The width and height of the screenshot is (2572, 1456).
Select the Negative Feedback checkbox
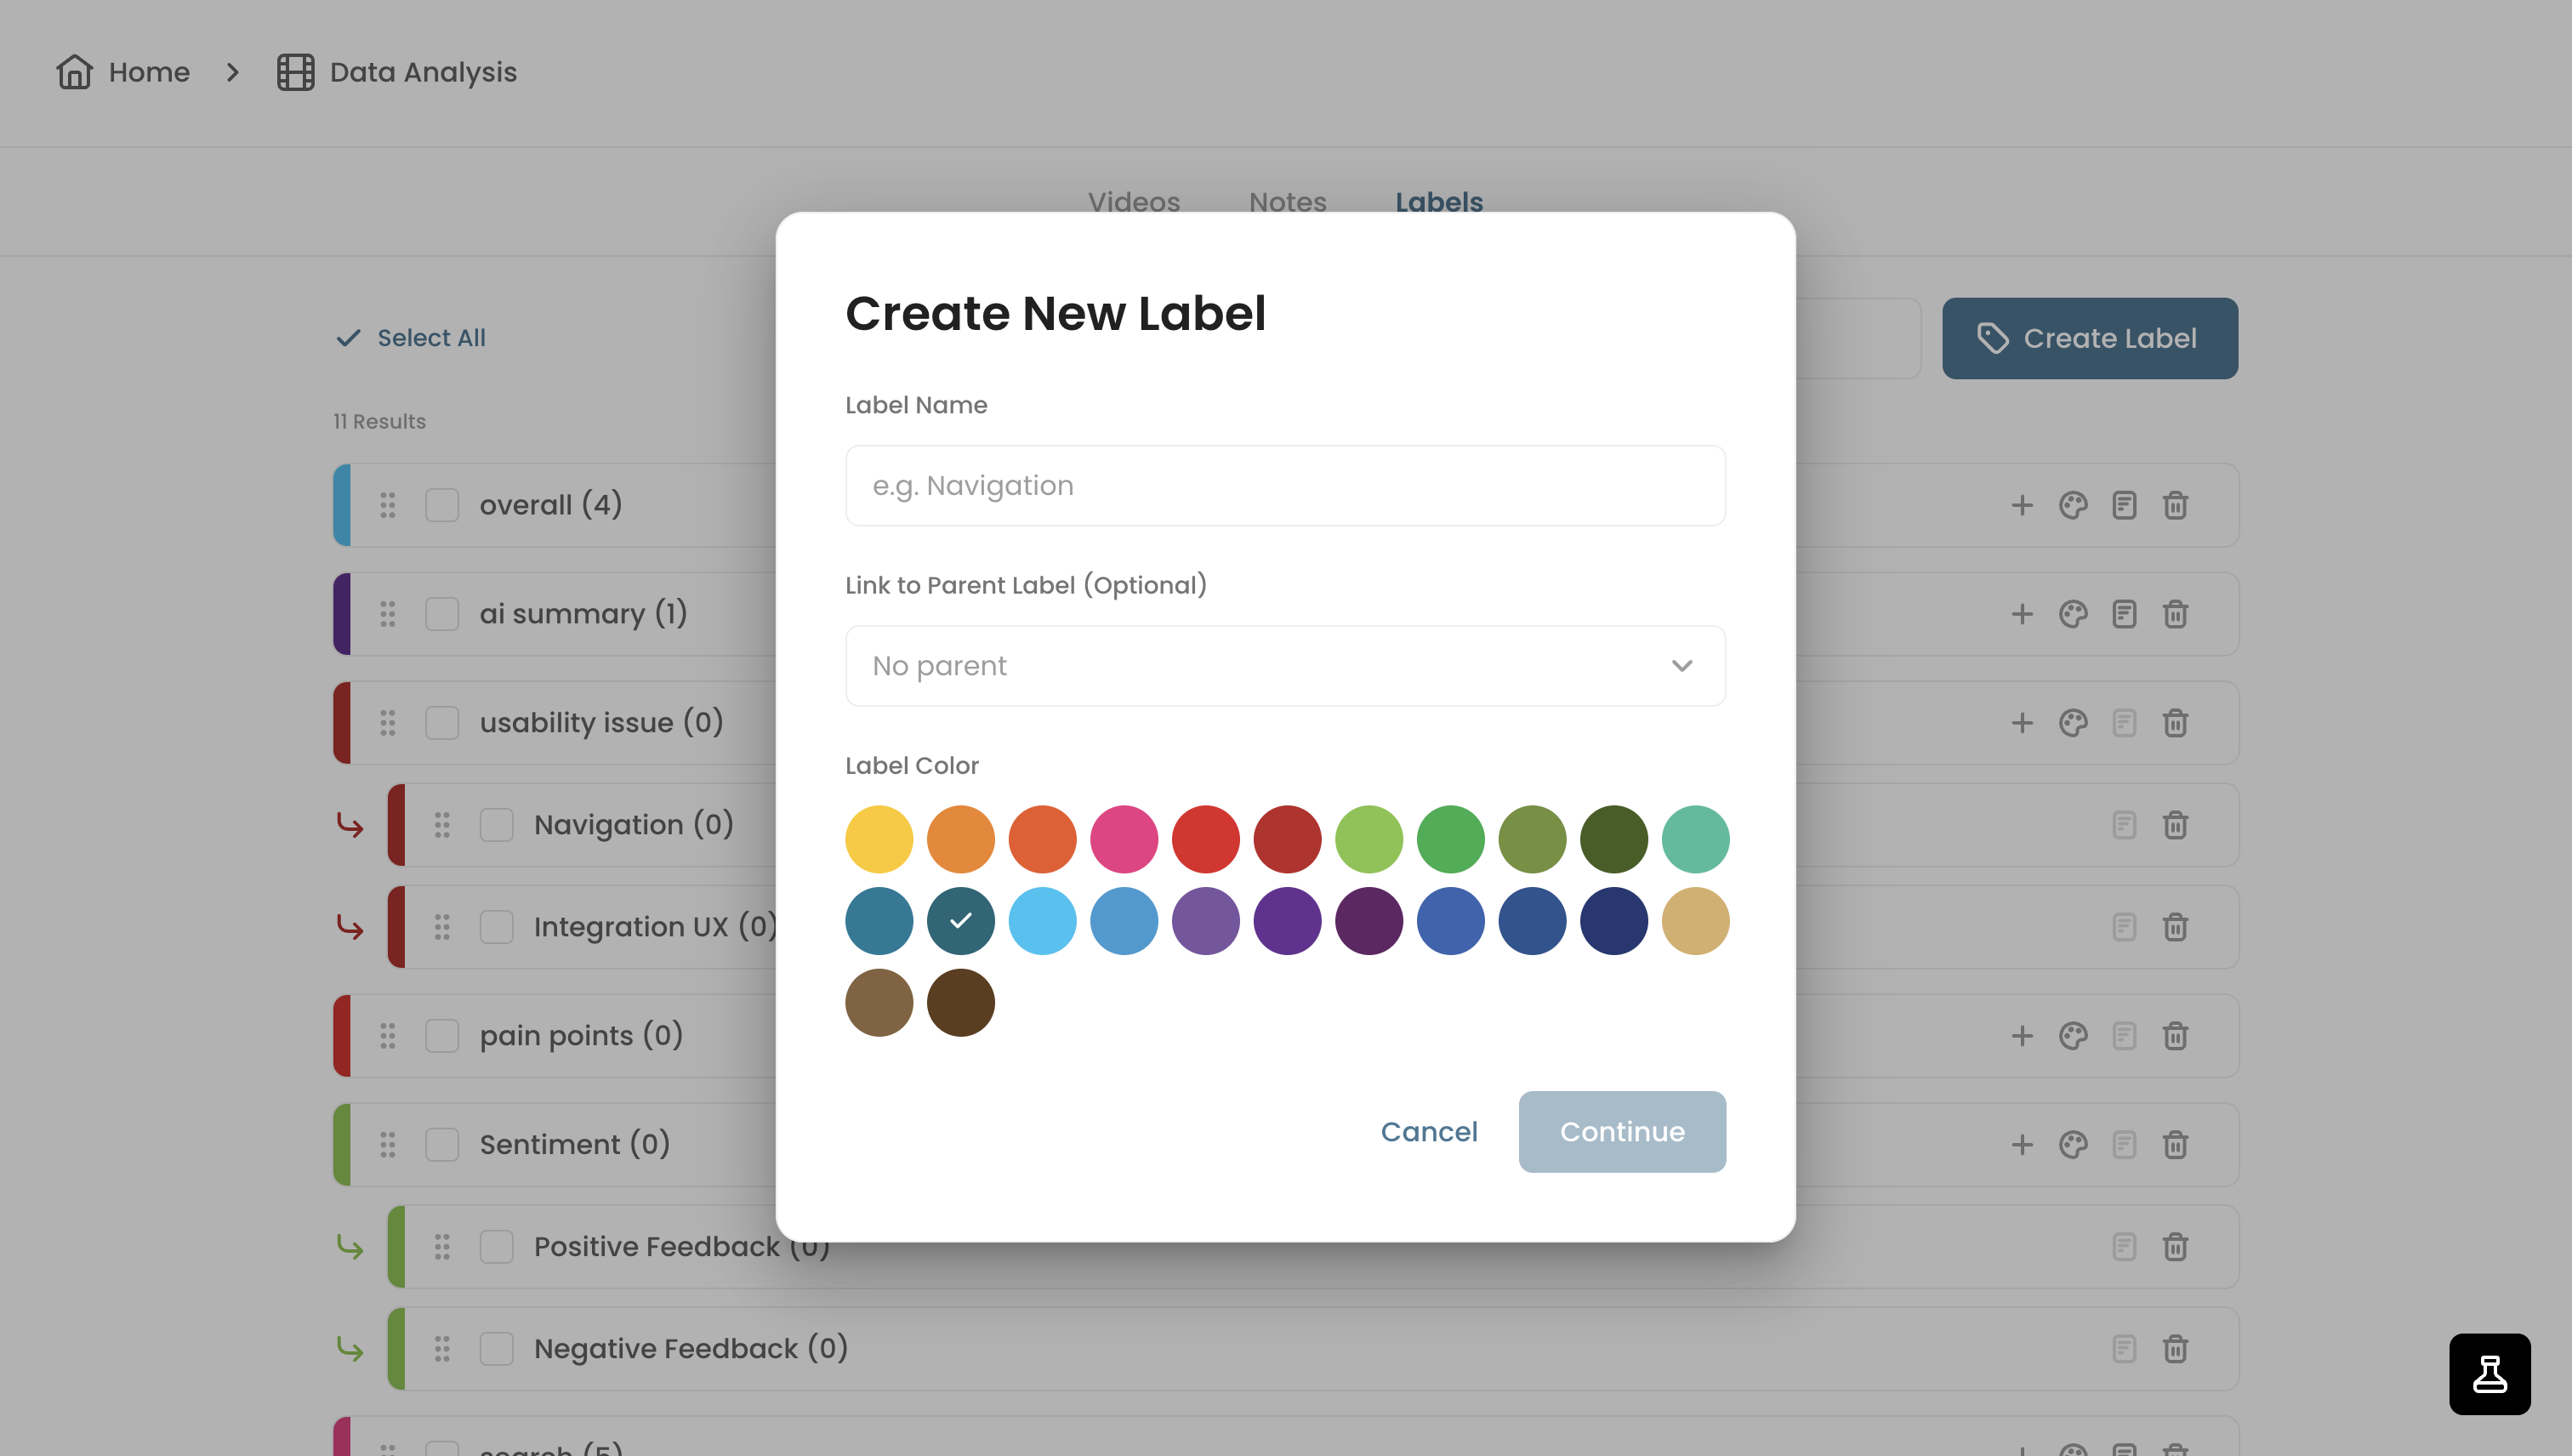496,1348
